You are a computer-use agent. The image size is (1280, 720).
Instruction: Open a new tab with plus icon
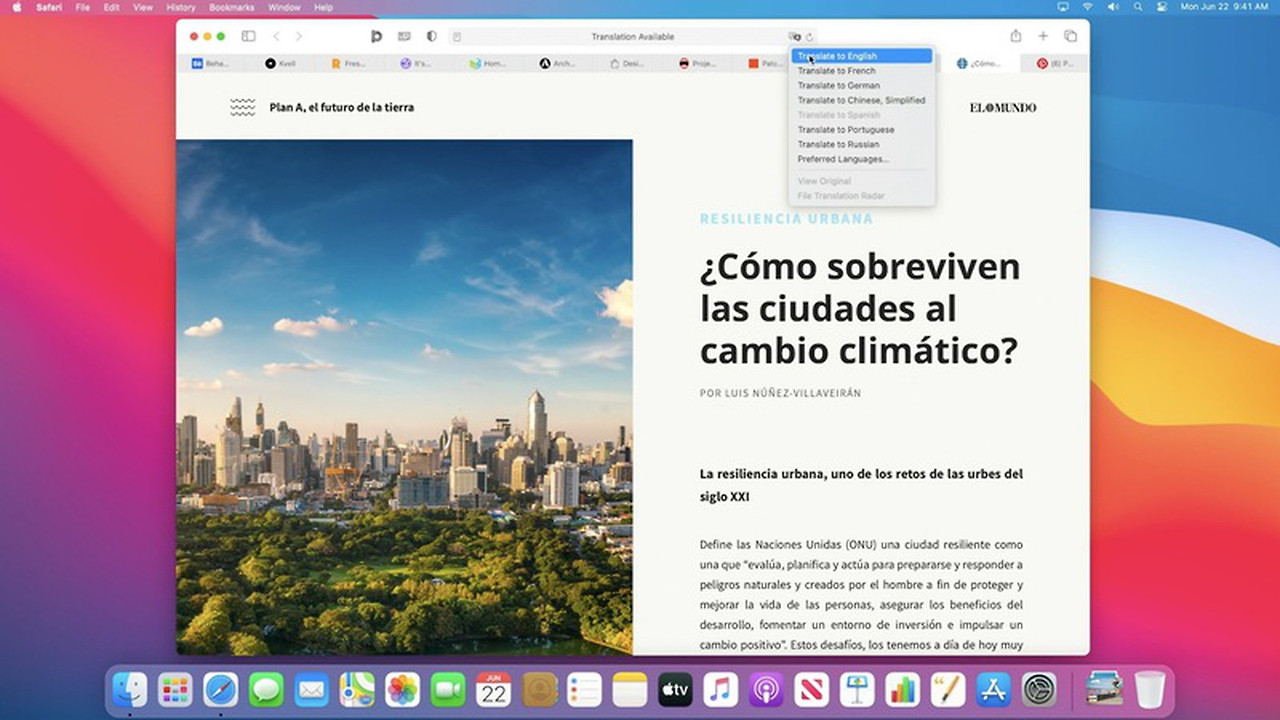pos(1043,37)
